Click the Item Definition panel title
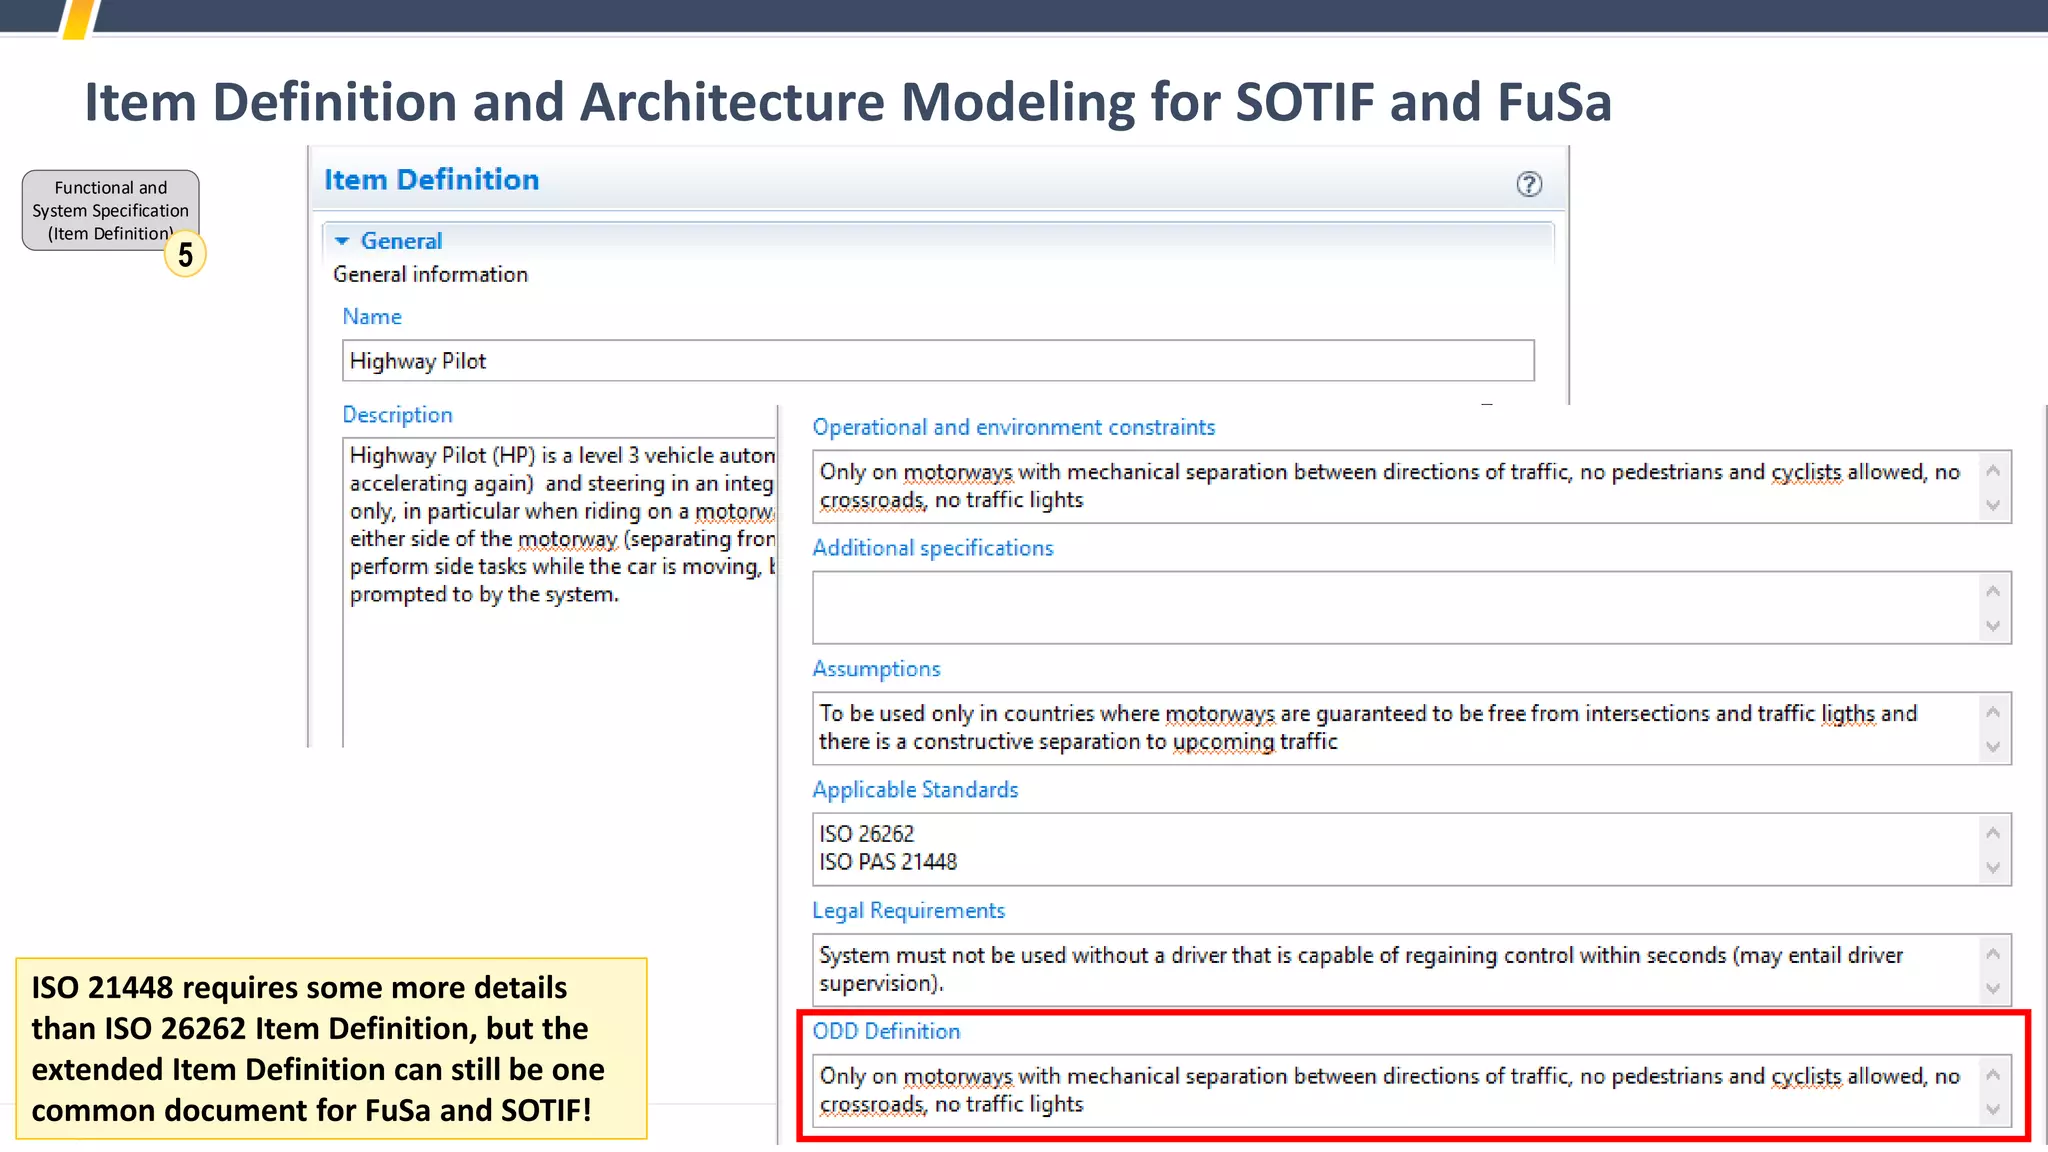Screen dimensions: 2048x1152 431,180
